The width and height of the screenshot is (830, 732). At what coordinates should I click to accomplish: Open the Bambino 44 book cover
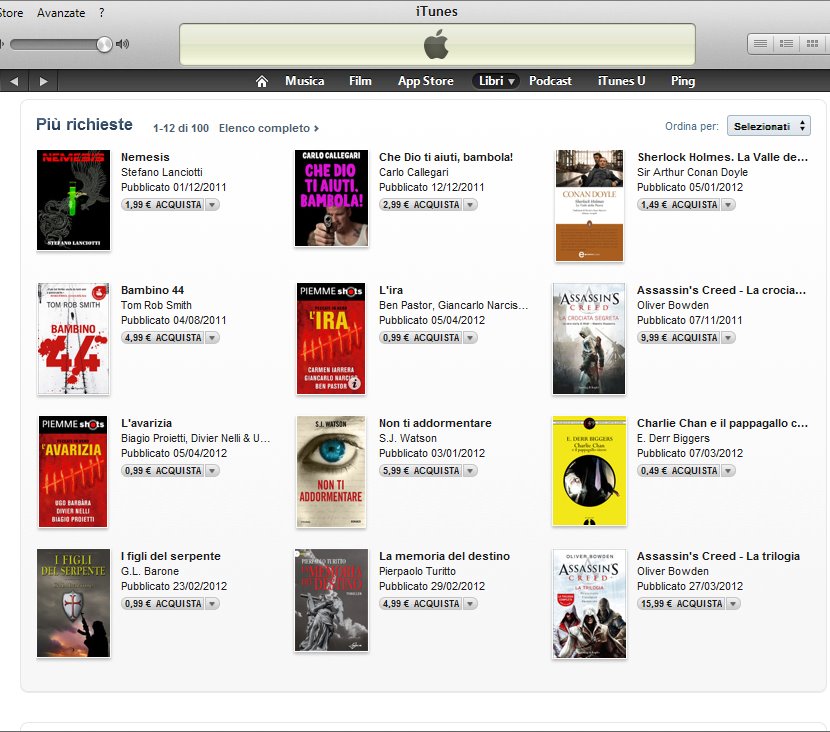click(74, 339)
